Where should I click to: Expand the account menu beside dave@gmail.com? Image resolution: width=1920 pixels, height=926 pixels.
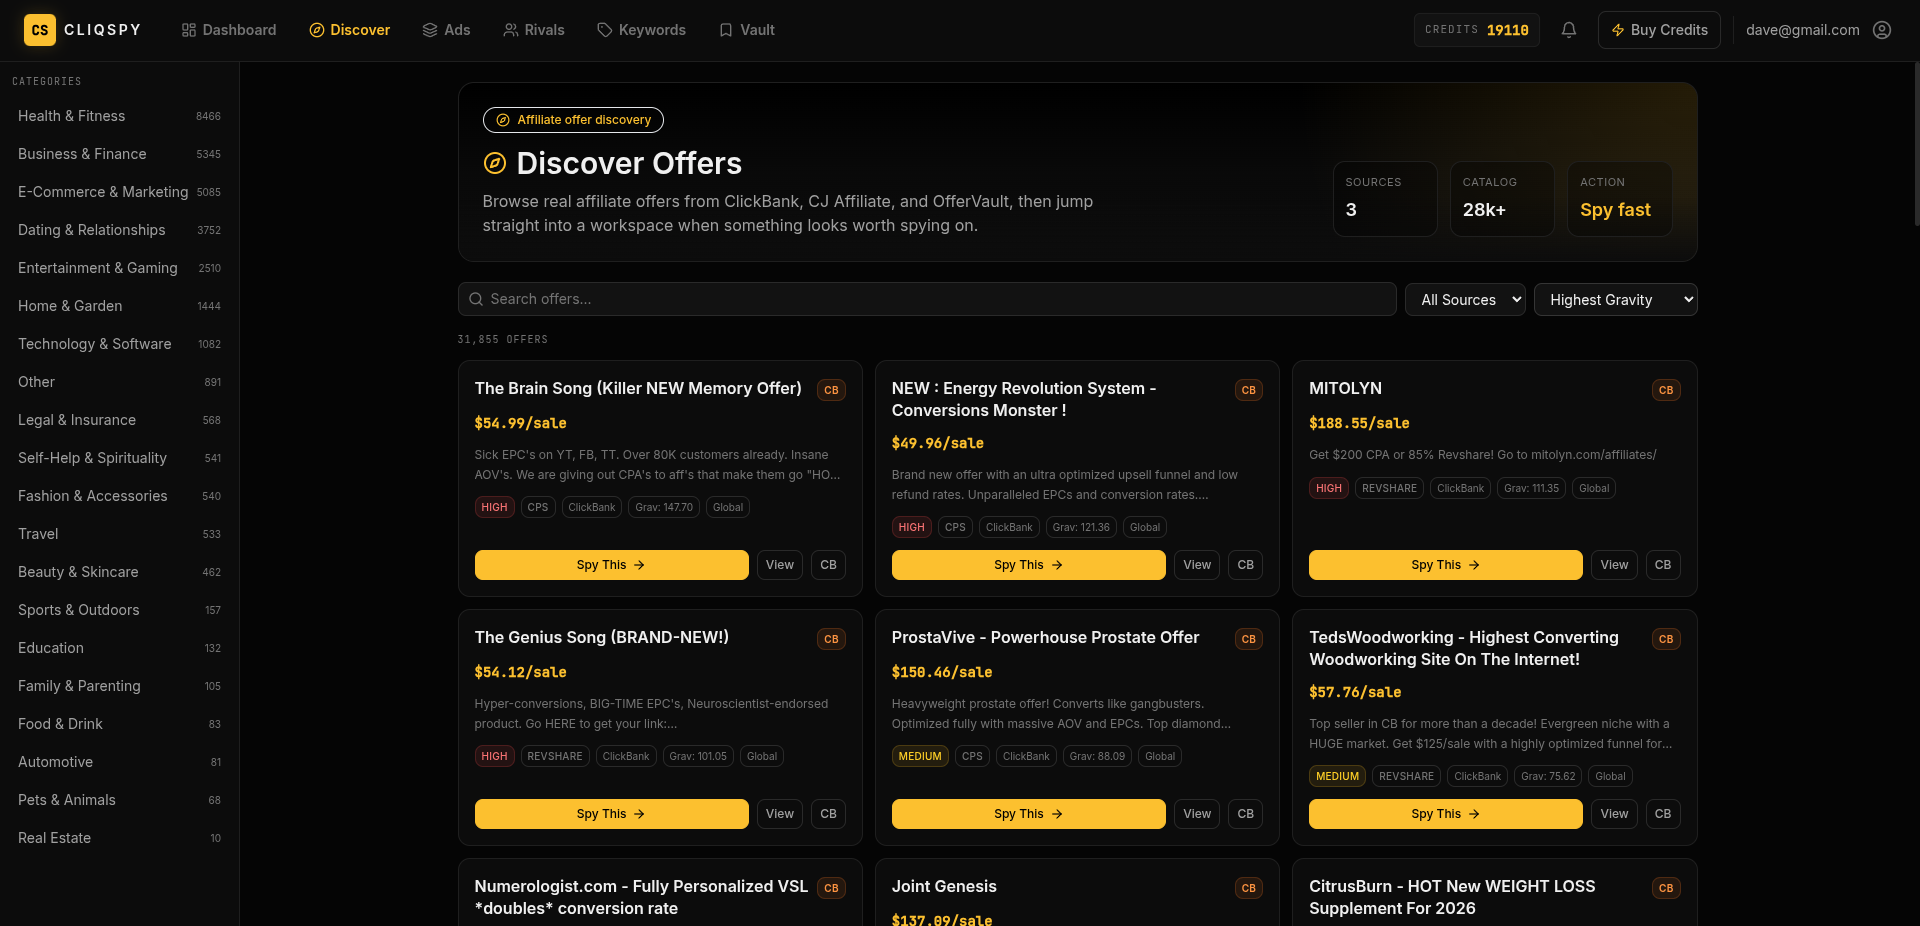click(x=1882, y=30)
